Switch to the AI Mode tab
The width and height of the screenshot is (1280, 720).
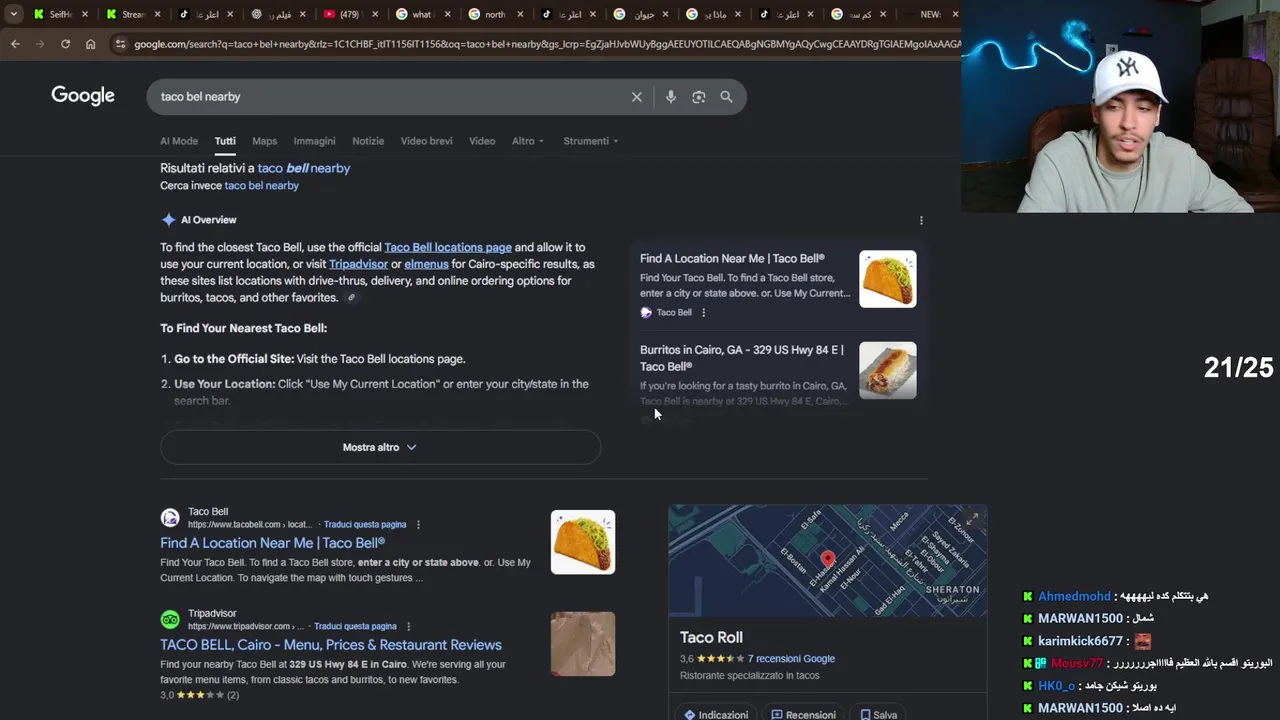click(179, 141)
